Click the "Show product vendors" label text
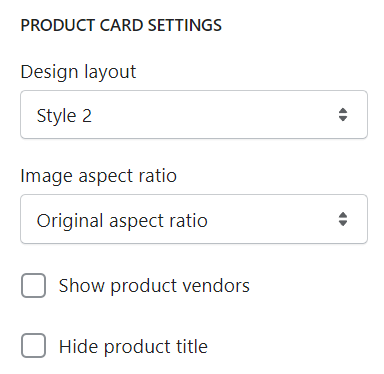This screenshot has width=384, height=374. point(154,286)
